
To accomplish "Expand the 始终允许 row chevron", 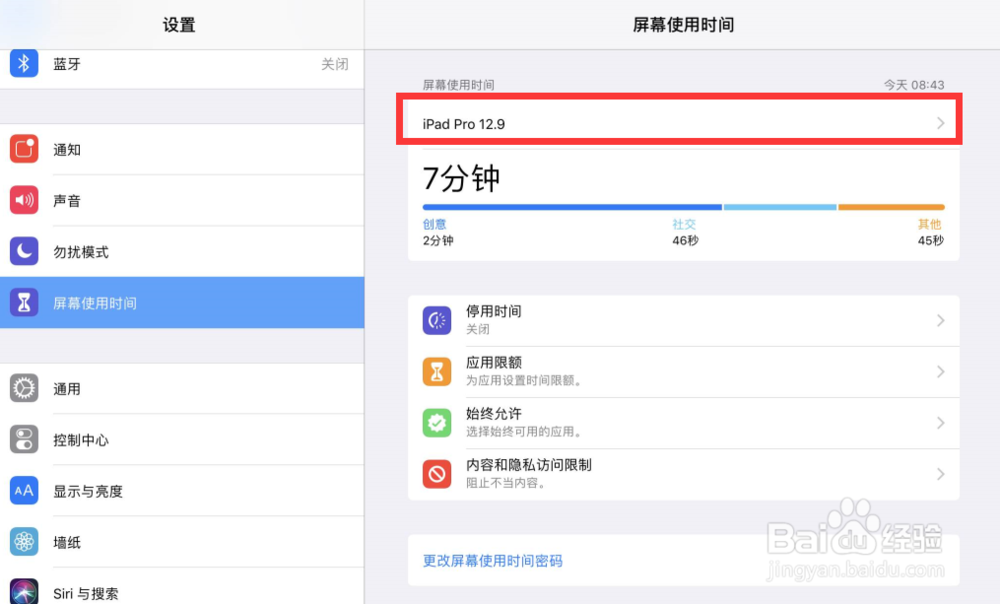I will (x=941, y=422).
